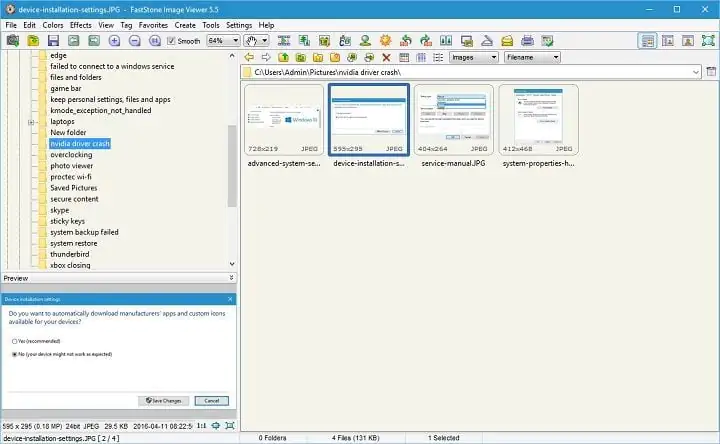Go to the previous image in the toolbar
720x444 pixels.
[x=73, y=41]
